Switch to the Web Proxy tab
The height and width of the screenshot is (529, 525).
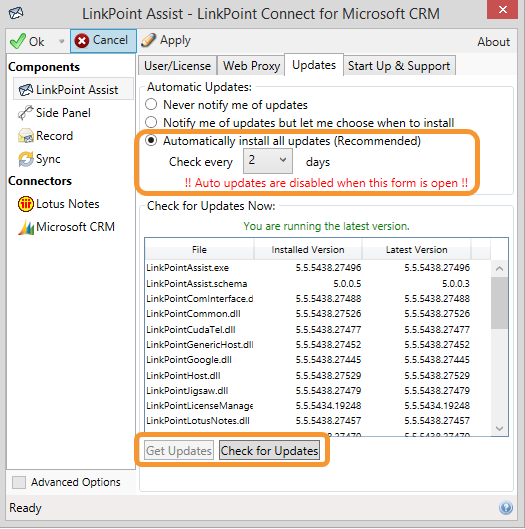[251, 65]
